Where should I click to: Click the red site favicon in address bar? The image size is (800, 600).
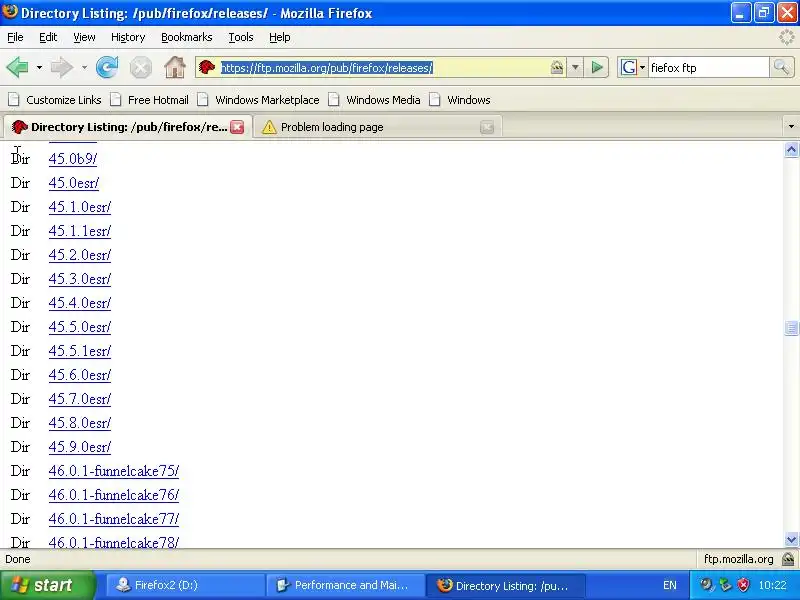(207, 67)
